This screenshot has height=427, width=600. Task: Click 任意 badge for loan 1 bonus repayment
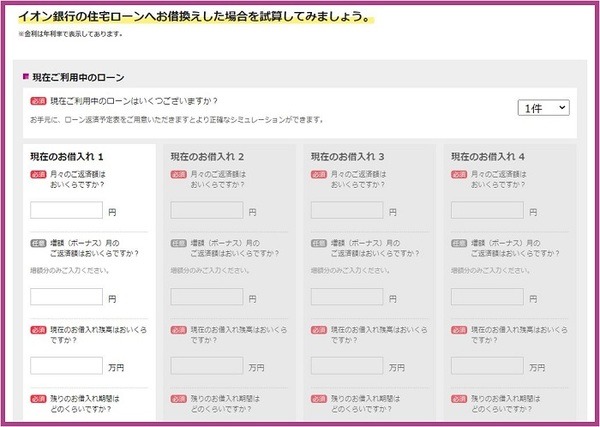[x=38, y=243]
